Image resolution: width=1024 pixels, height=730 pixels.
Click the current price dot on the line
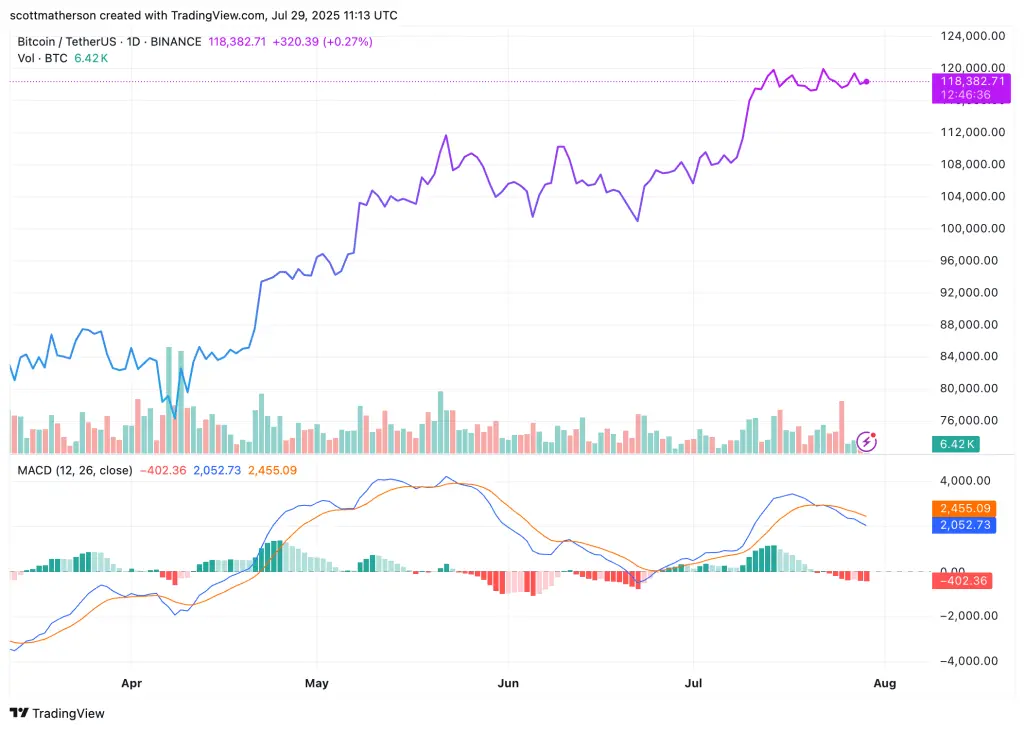click(x=867, y=82)
